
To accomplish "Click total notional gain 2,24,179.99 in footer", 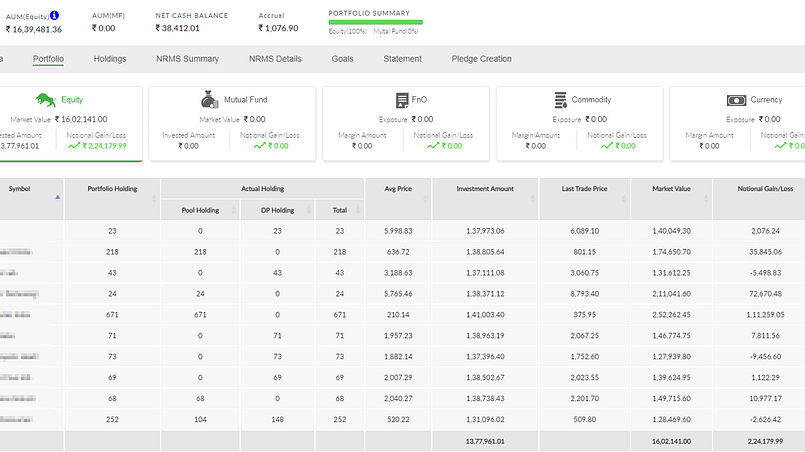I will pos(765,441).
